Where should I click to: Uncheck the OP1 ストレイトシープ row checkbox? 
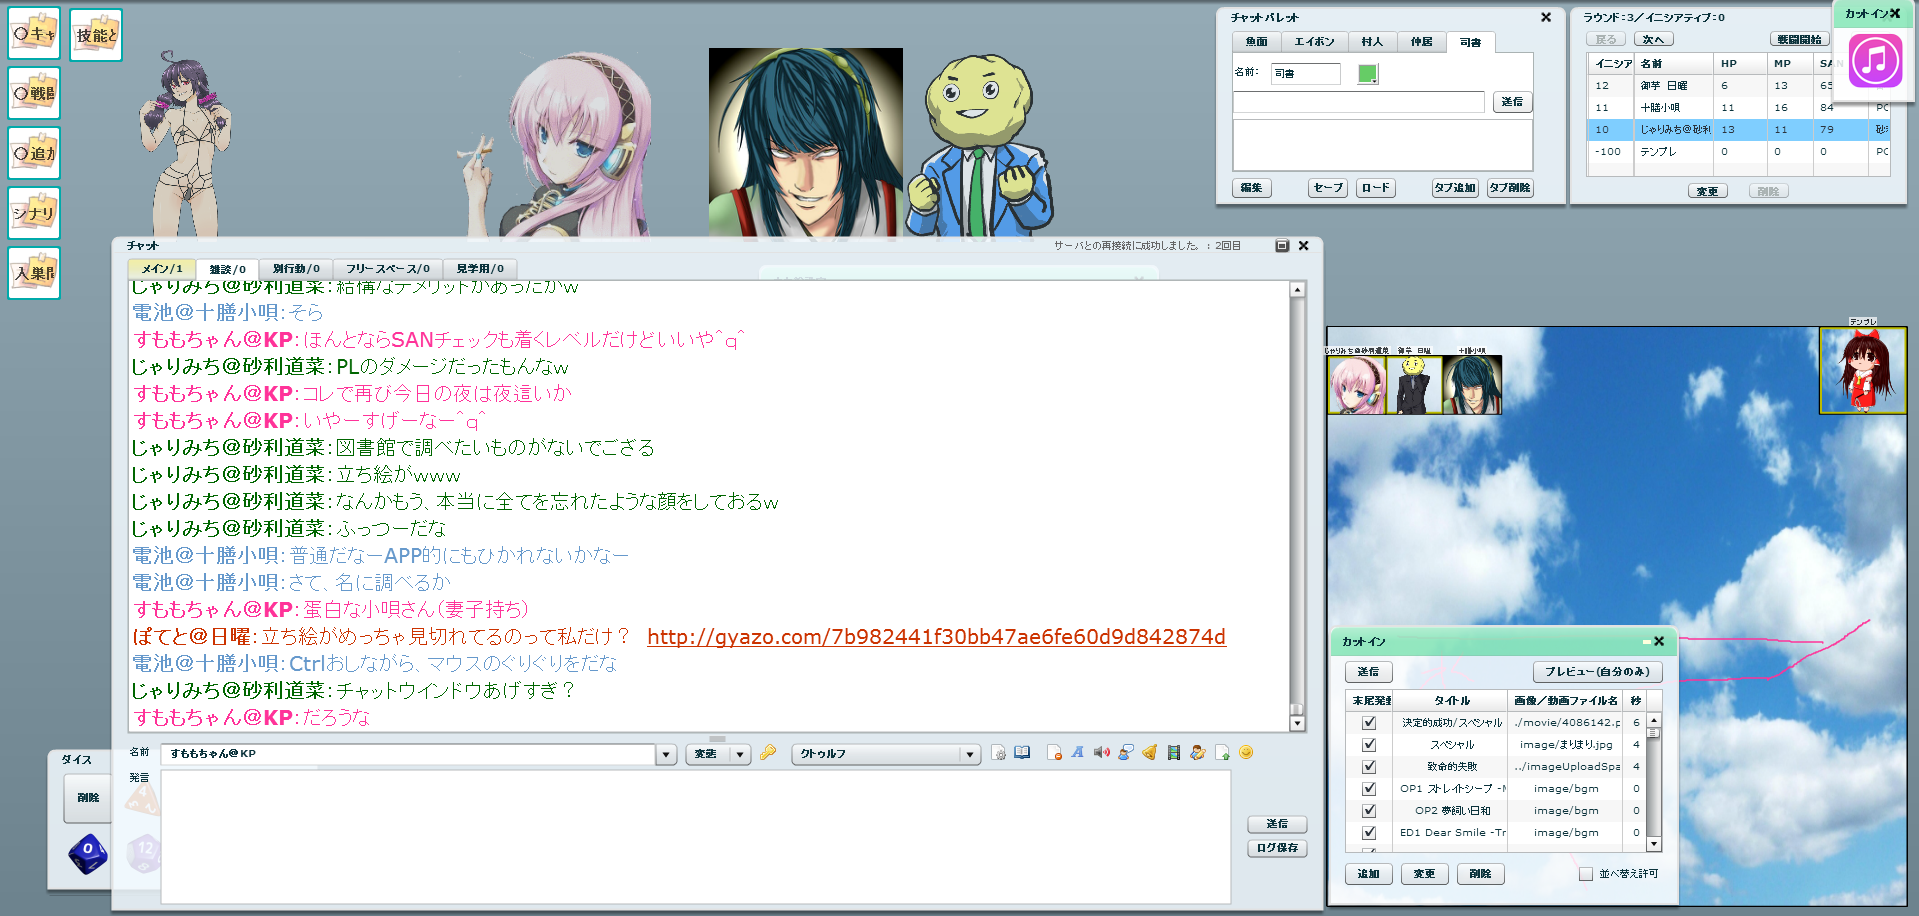[x=1369, y=789]
